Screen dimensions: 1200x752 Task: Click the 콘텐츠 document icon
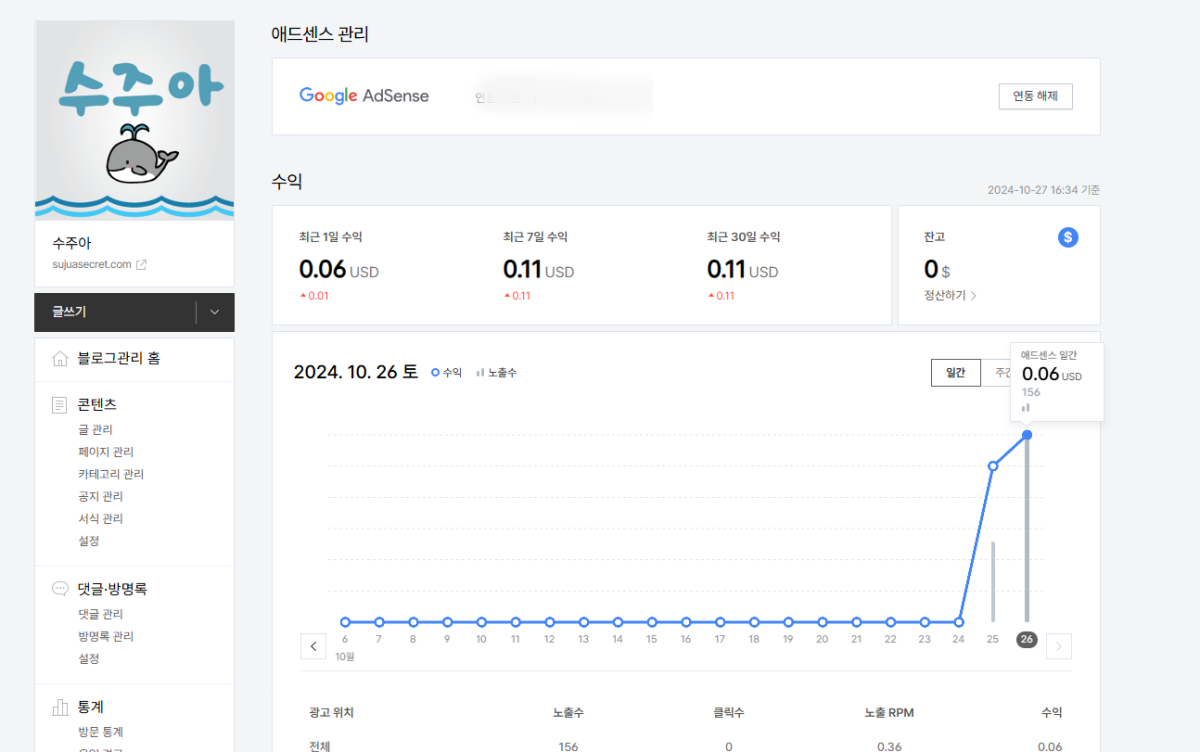coord(60,404)
